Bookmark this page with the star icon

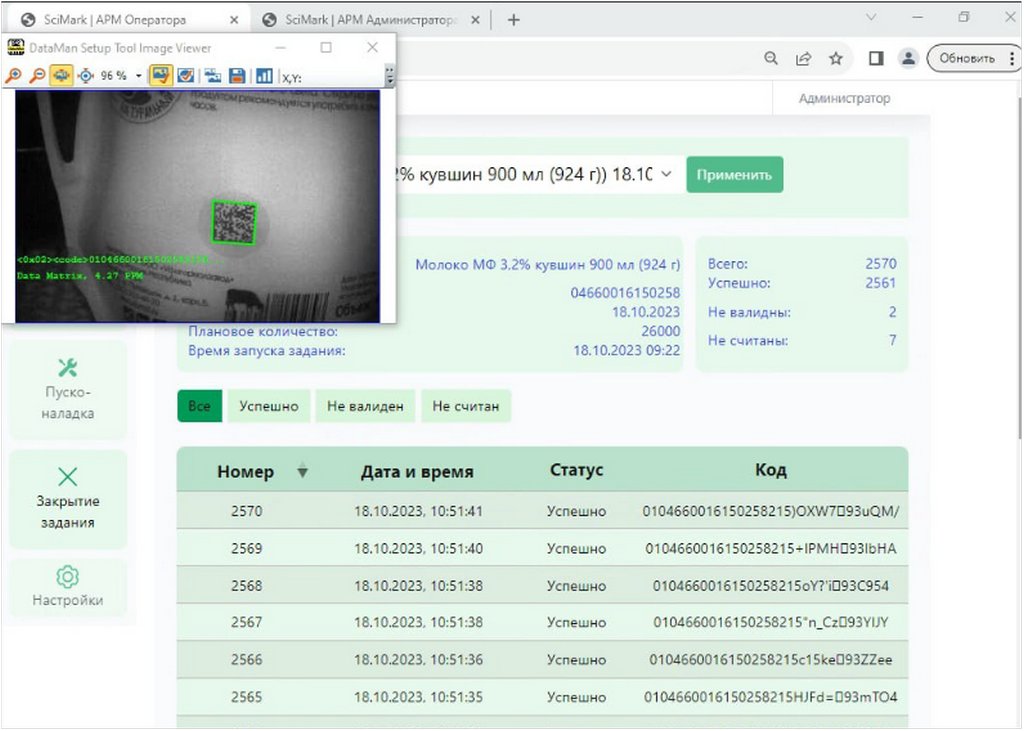[836, 59]
